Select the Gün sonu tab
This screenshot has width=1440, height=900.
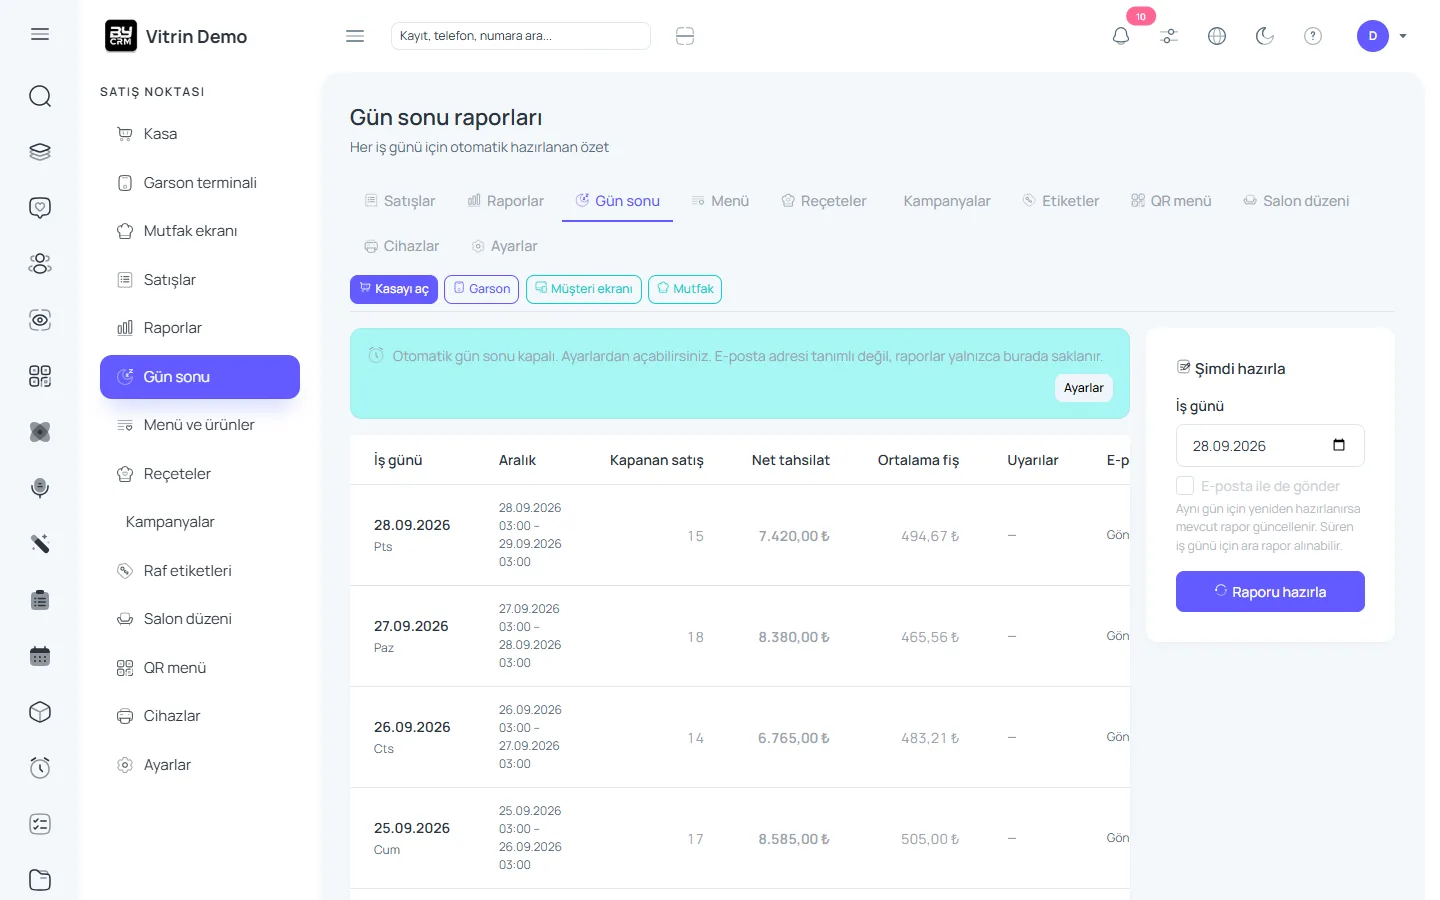click(x=618, y=201)
